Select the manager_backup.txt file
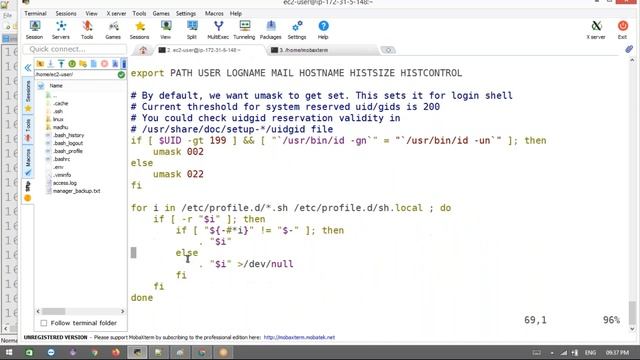640x360 pixels. coord(76,191)
